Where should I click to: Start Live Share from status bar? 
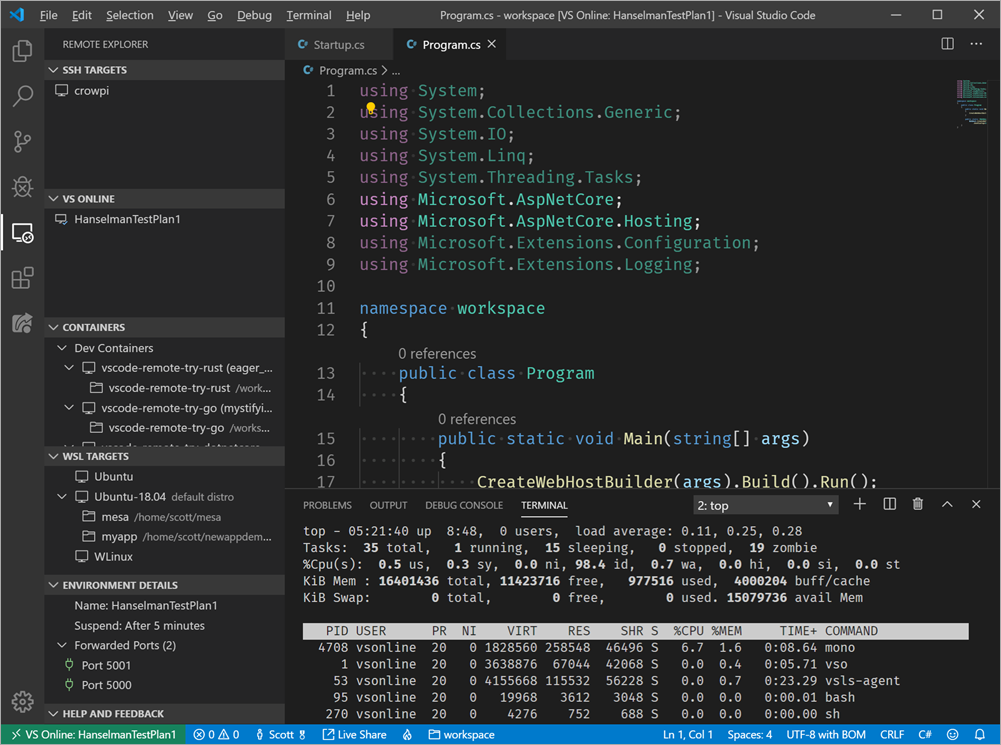point(354,735)
